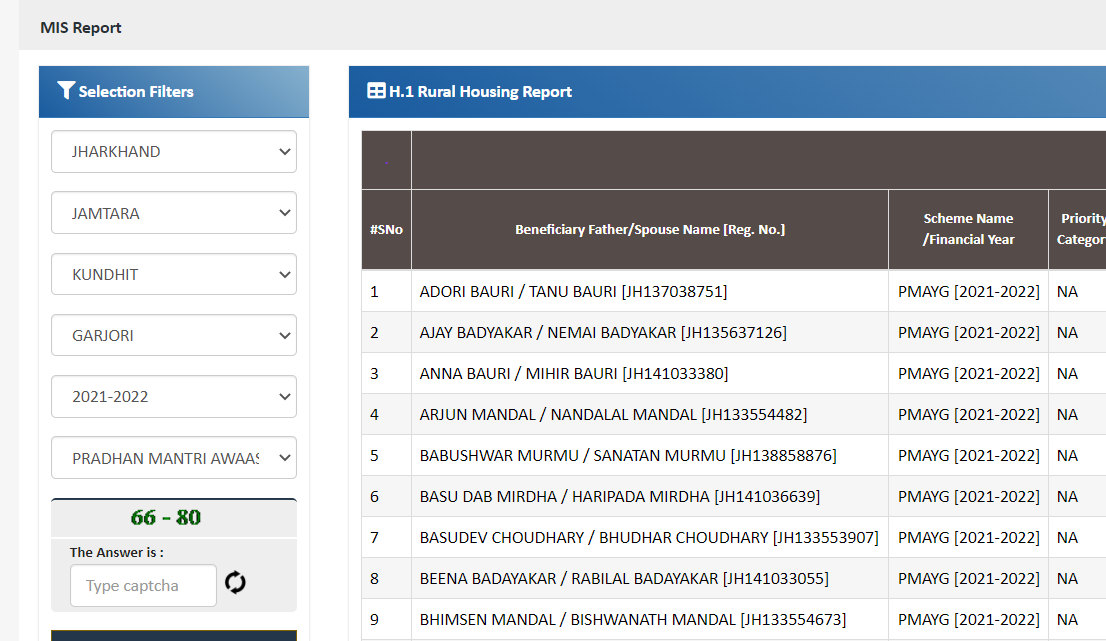Expand the PRADHAN MANTRI AWAAS scheme dropdown
Screen dimensions: 1106x641
pos(173,458)
